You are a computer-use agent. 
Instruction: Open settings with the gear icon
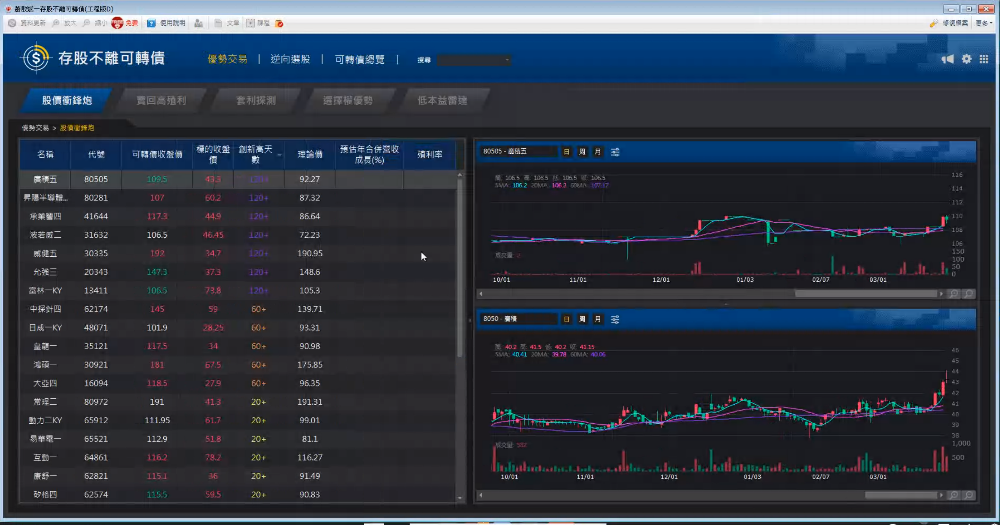(x=967, y=59)
